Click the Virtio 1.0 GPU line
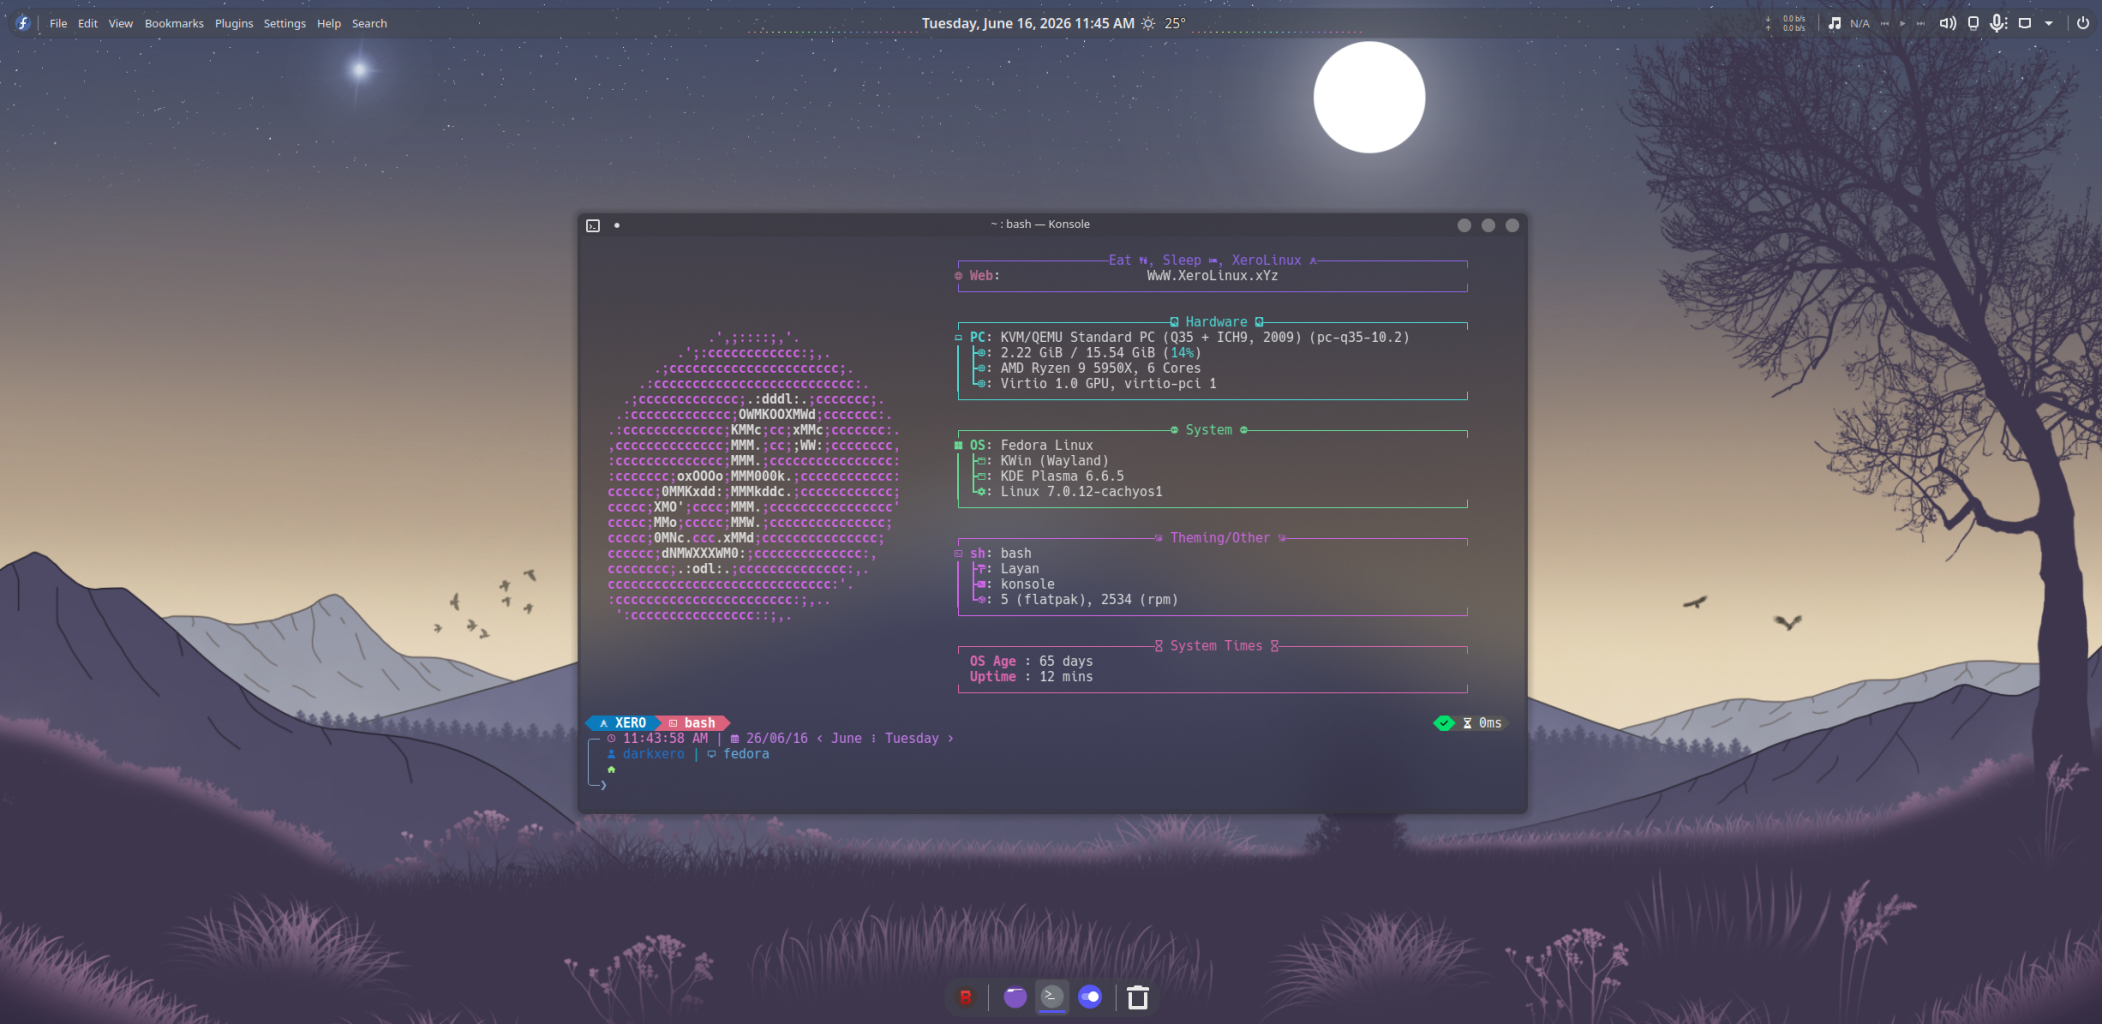Viewport: 2102px width, 1024px height. pos(1096,384)
